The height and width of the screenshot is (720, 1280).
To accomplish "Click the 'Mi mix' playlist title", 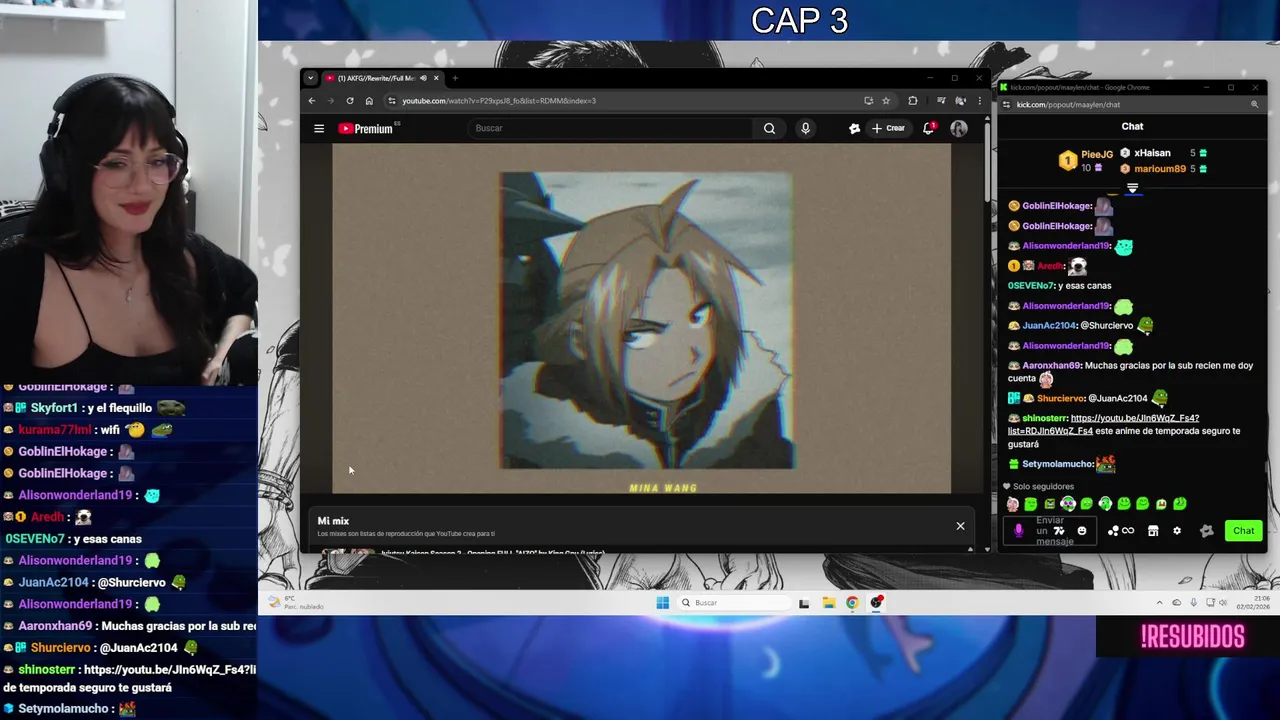I will tap(333, 521).
